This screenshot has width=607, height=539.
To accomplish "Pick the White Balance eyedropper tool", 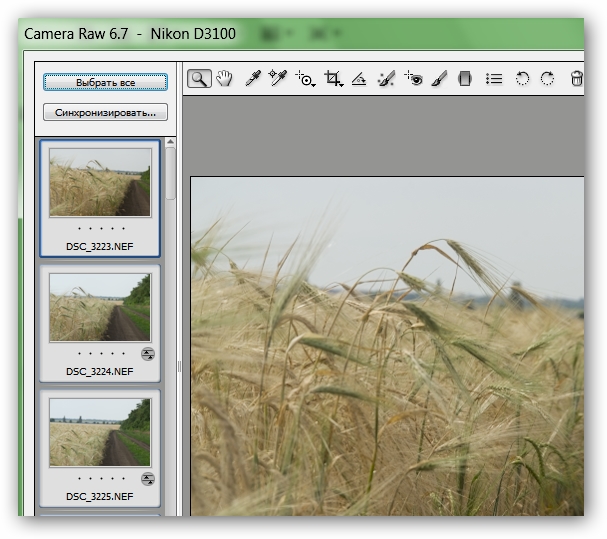I will (253, 79).
